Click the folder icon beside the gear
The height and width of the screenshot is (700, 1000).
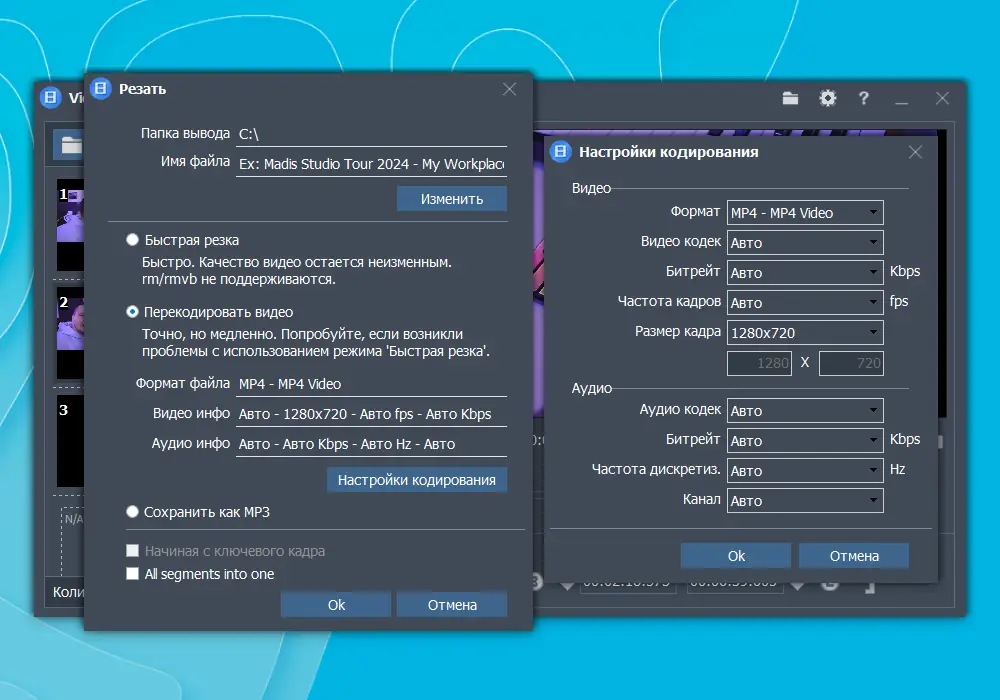pyautogui.click(x=790, y=98)
